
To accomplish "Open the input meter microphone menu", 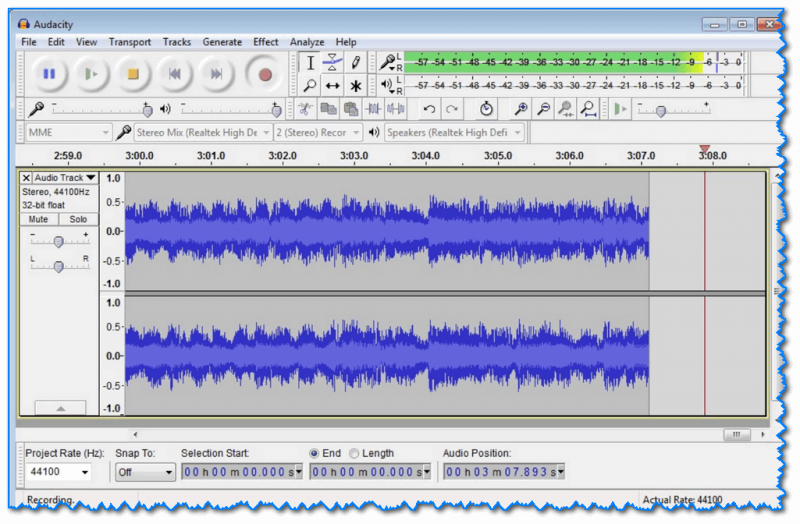I will pos(388,63).
